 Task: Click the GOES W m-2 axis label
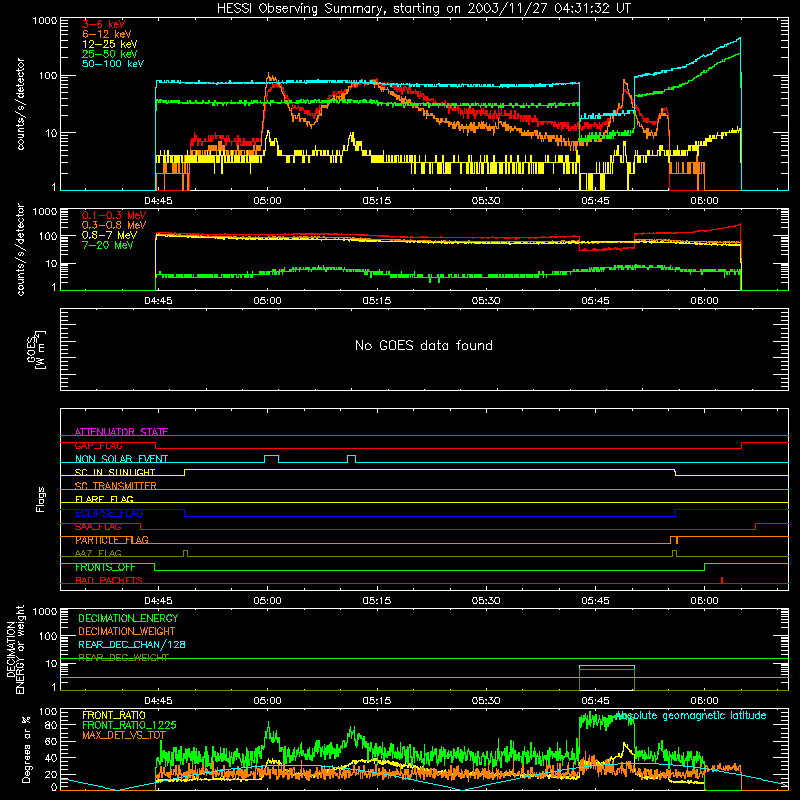point(36,349)
